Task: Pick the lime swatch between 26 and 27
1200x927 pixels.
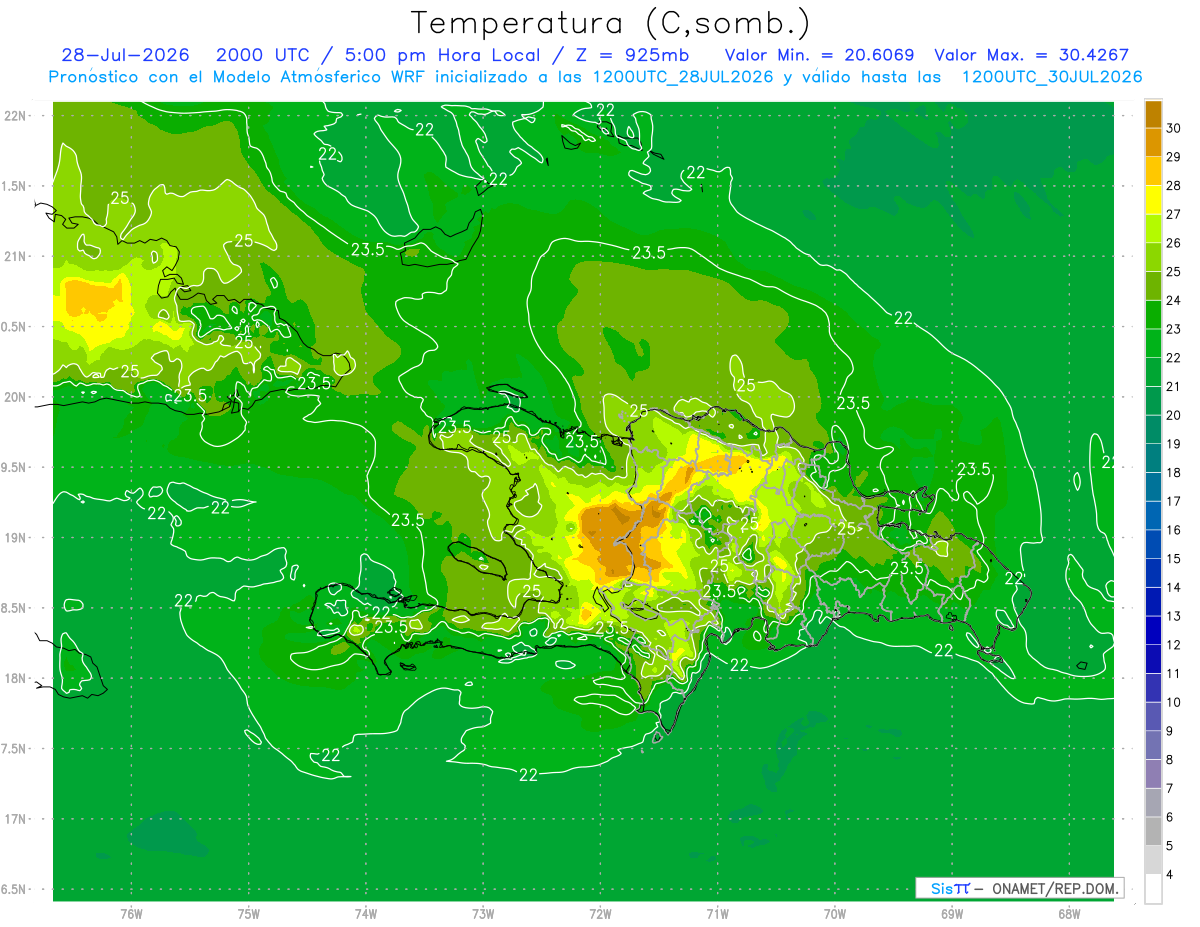Action: (x=1153, y=229)
